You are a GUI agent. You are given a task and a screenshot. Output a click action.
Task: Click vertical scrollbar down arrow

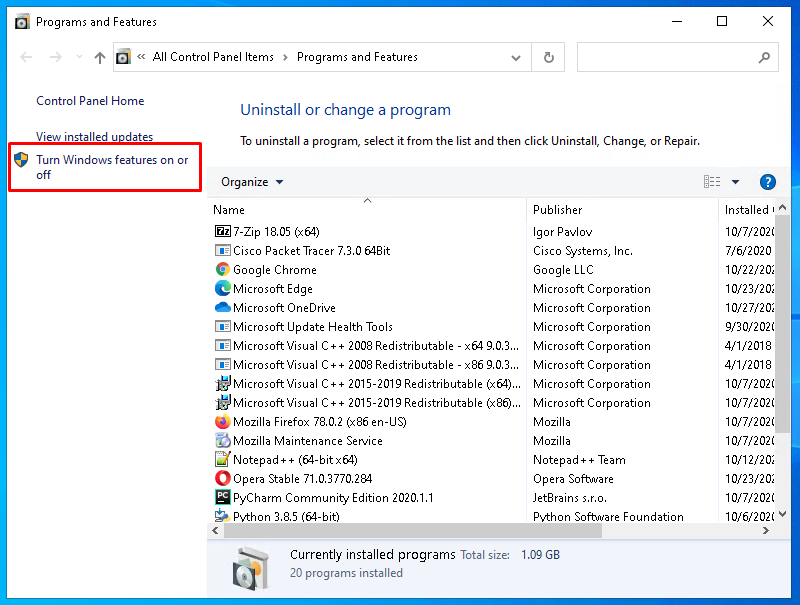[783, 514]
